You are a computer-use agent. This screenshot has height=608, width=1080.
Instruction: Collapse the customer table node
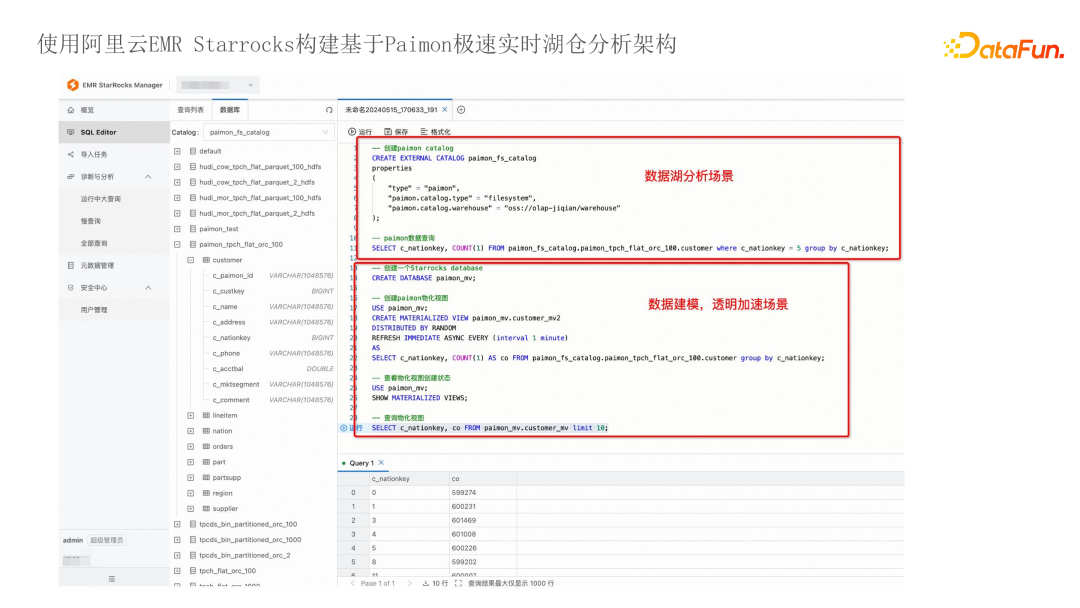click(x=191, y=260)
